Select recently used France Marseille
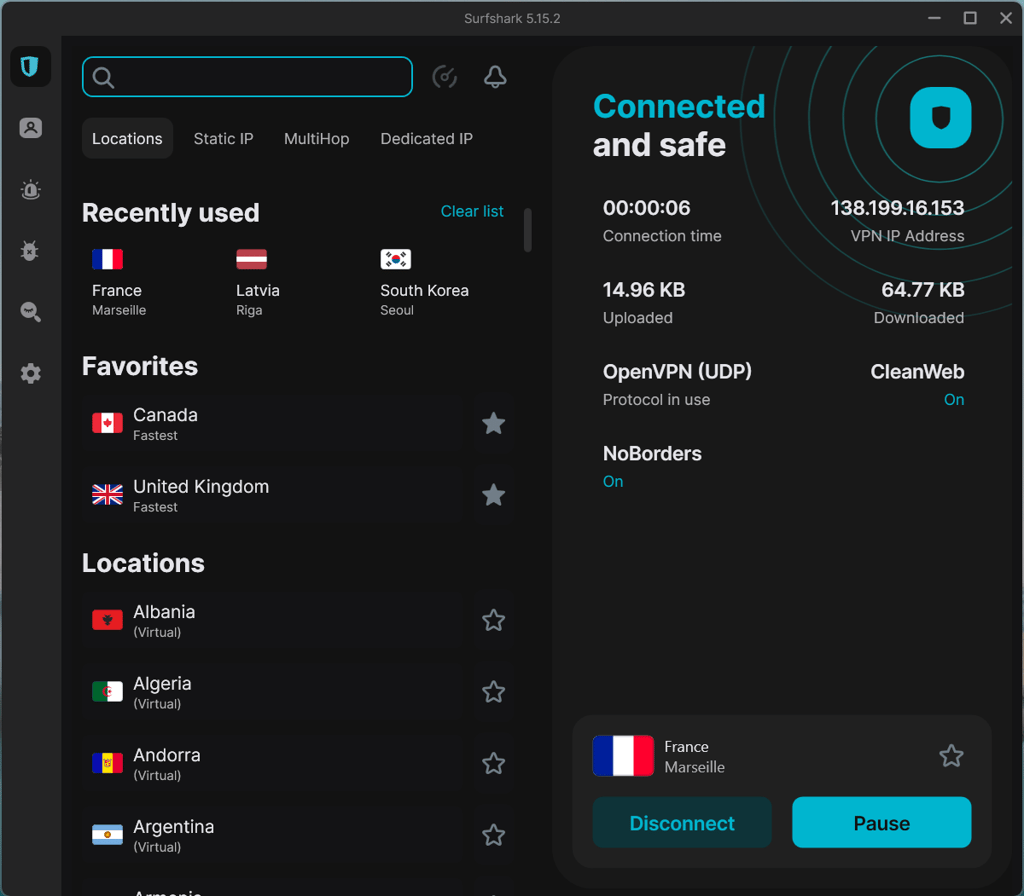The height and width of the screenshot is (896, 1024). (120, 283)
